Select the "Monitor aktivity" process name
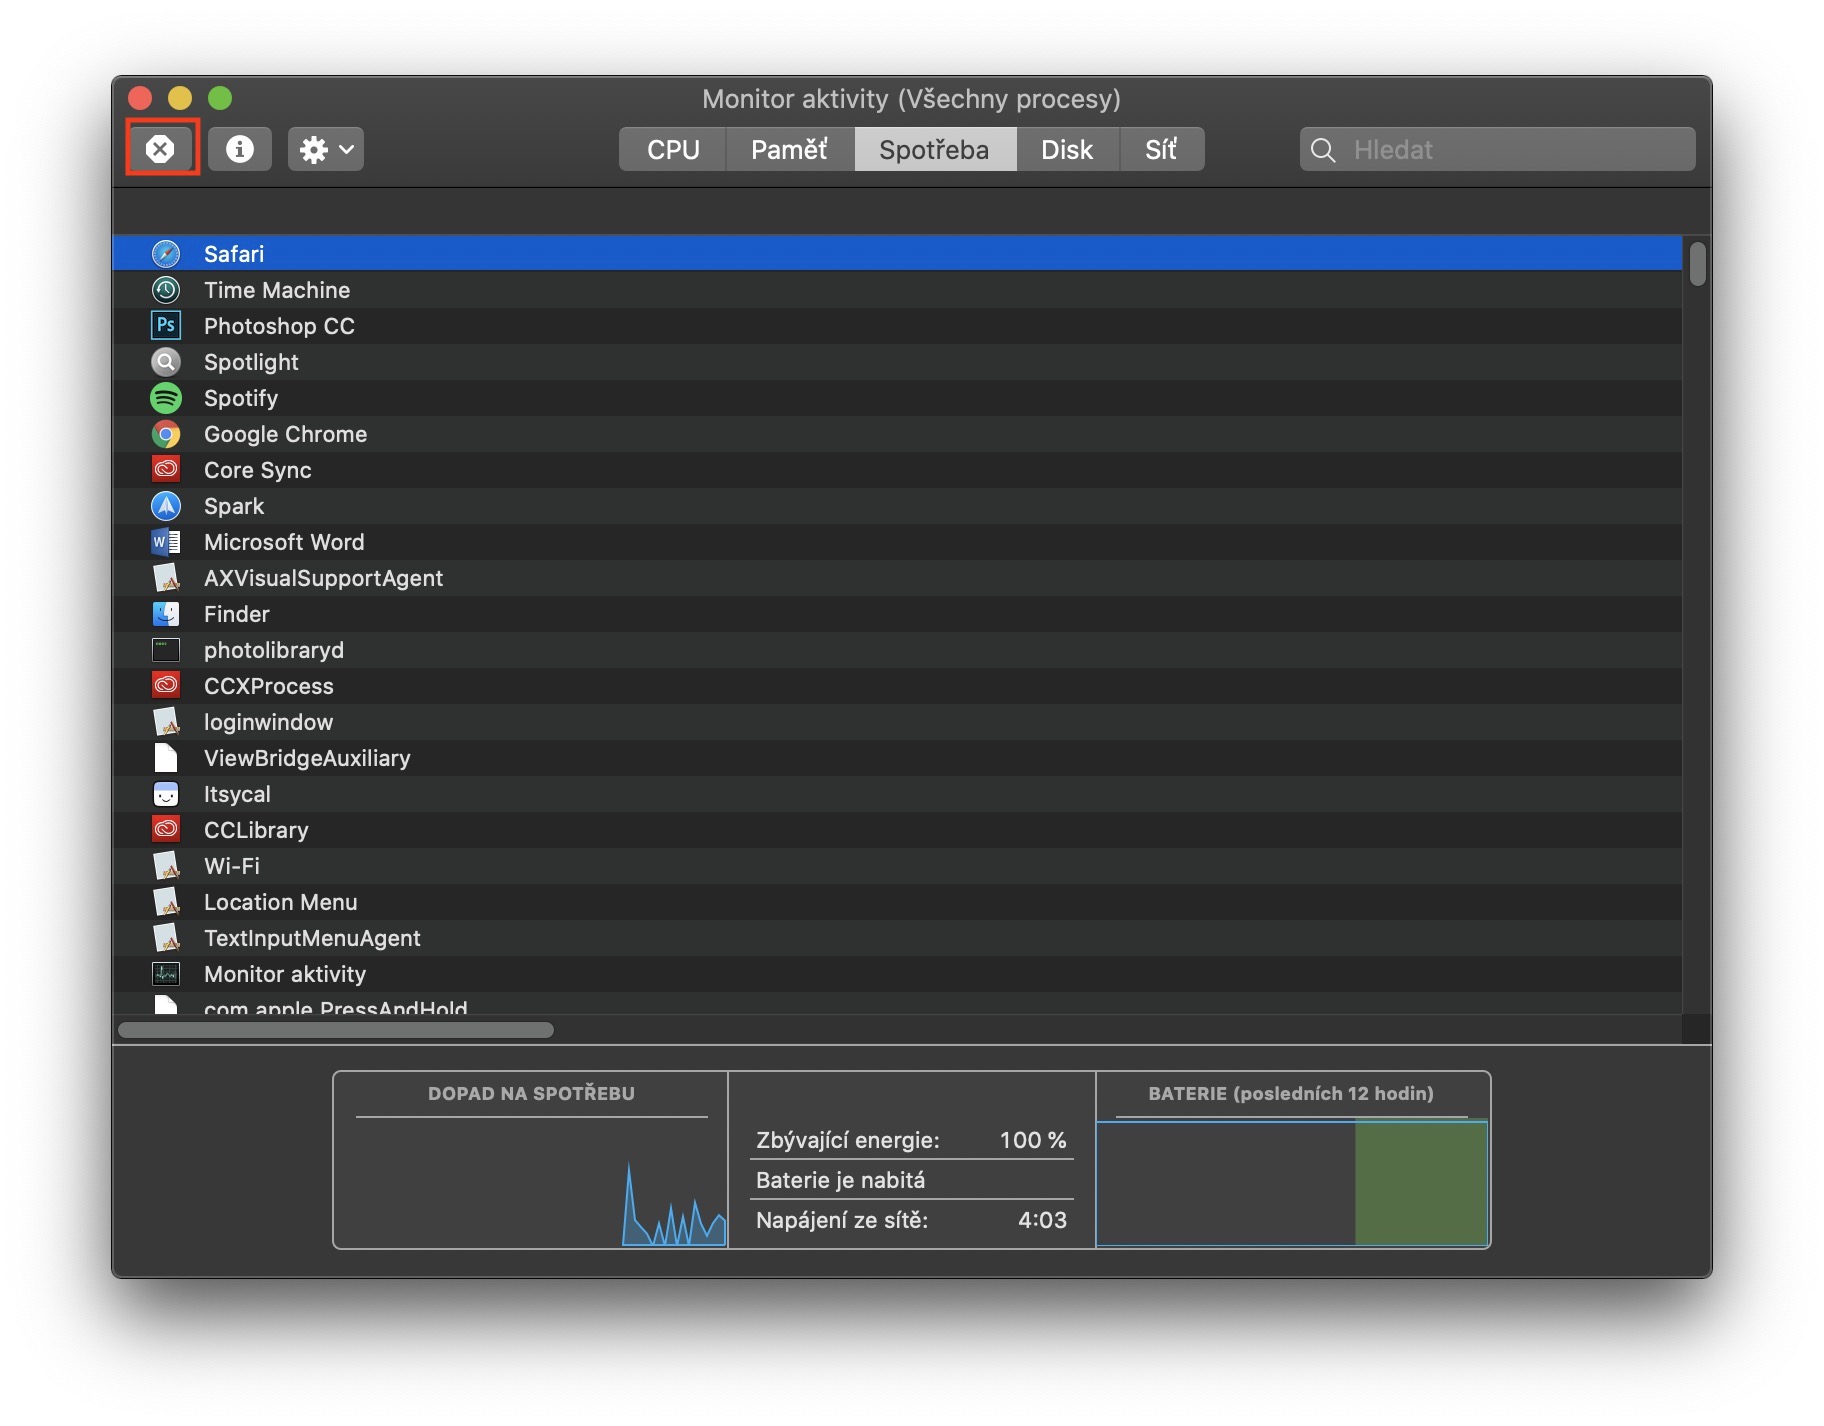The image size is (1824, 1426). tap(285, 974)
